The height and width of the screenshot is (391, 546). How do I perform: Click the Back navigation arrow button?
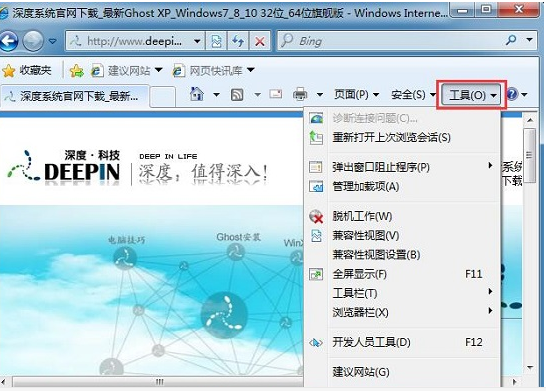8,41
